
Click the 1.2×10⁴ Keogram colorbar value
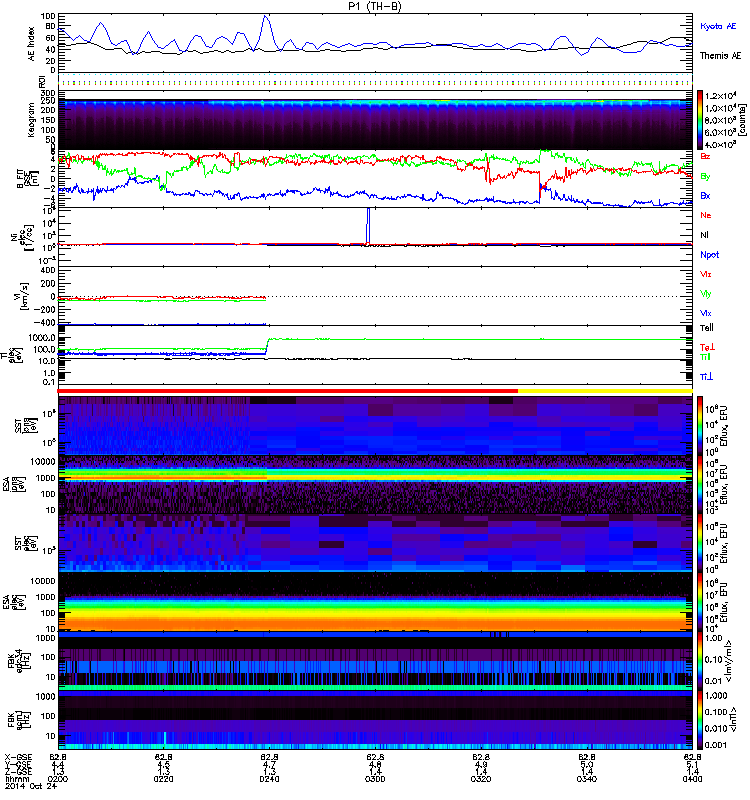click(x=720, y=96)
